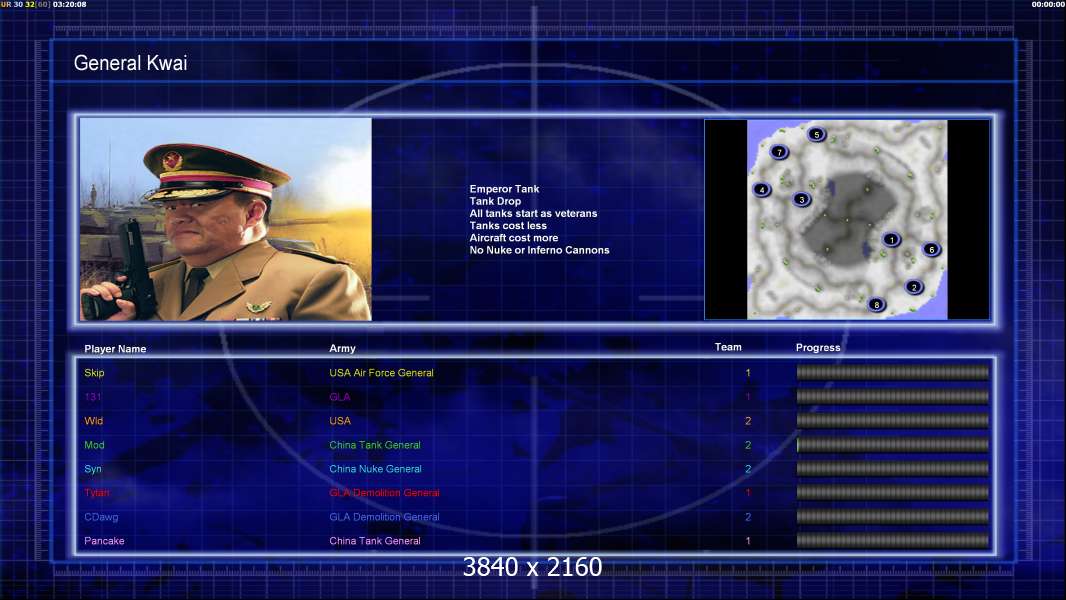1066x600 pixels.
Task: Click Tytan's loading progress bar
Action: [893, 493]
